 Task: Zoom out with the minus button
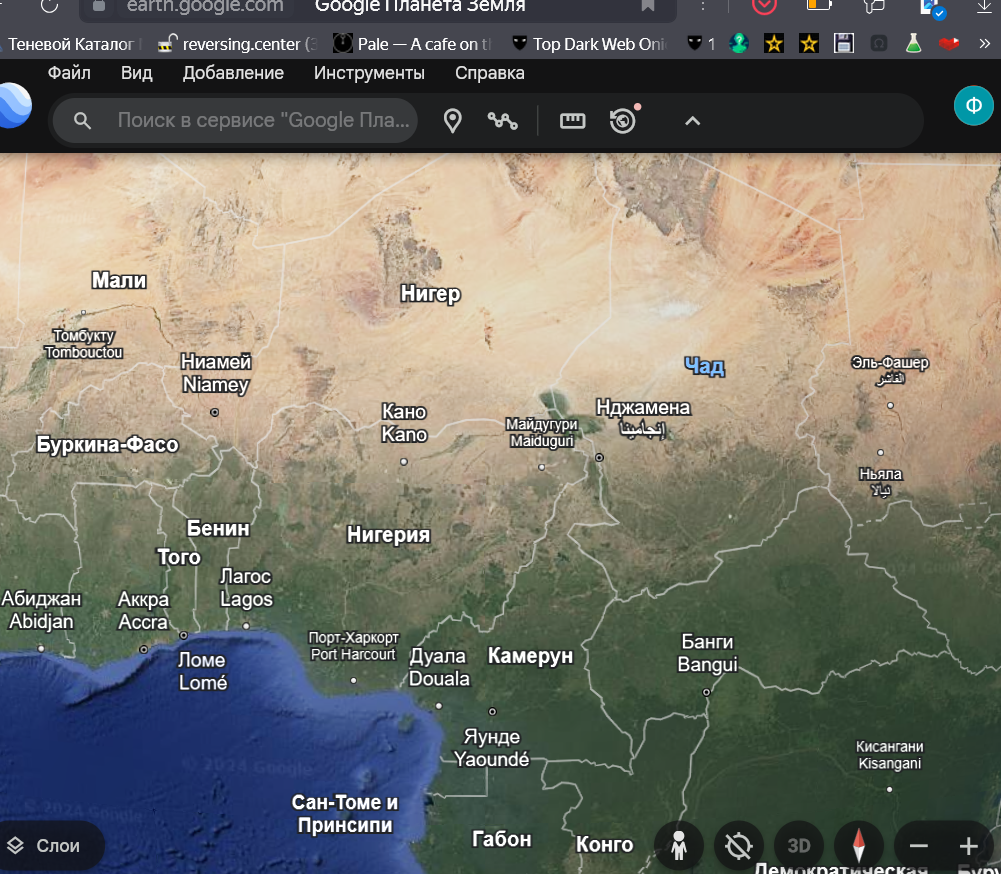(919, 846)
